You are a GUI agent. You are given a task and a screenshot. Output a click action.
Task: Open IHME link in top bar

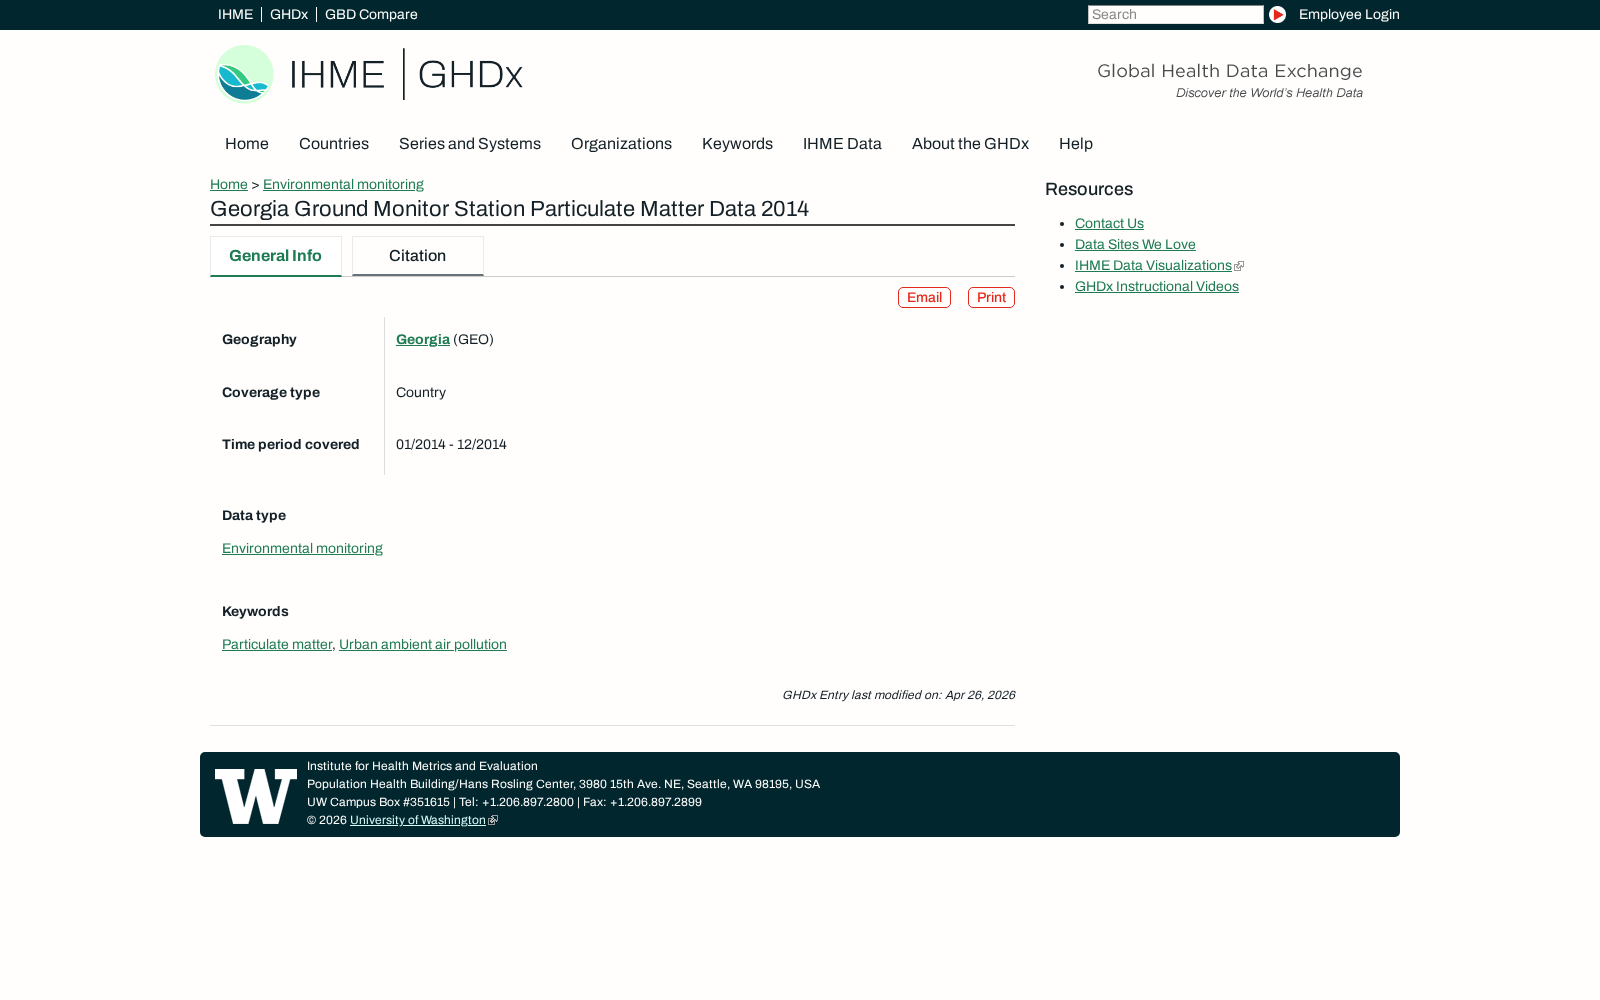[235, 15]
